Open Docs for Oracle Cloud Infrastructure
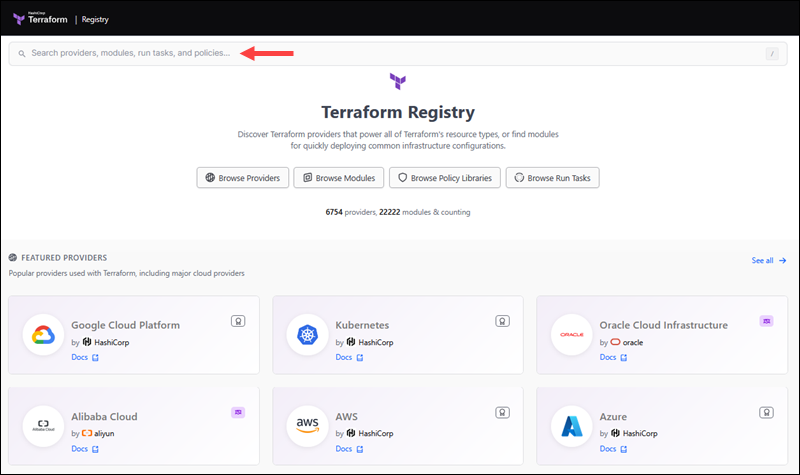 click(613, 357)
